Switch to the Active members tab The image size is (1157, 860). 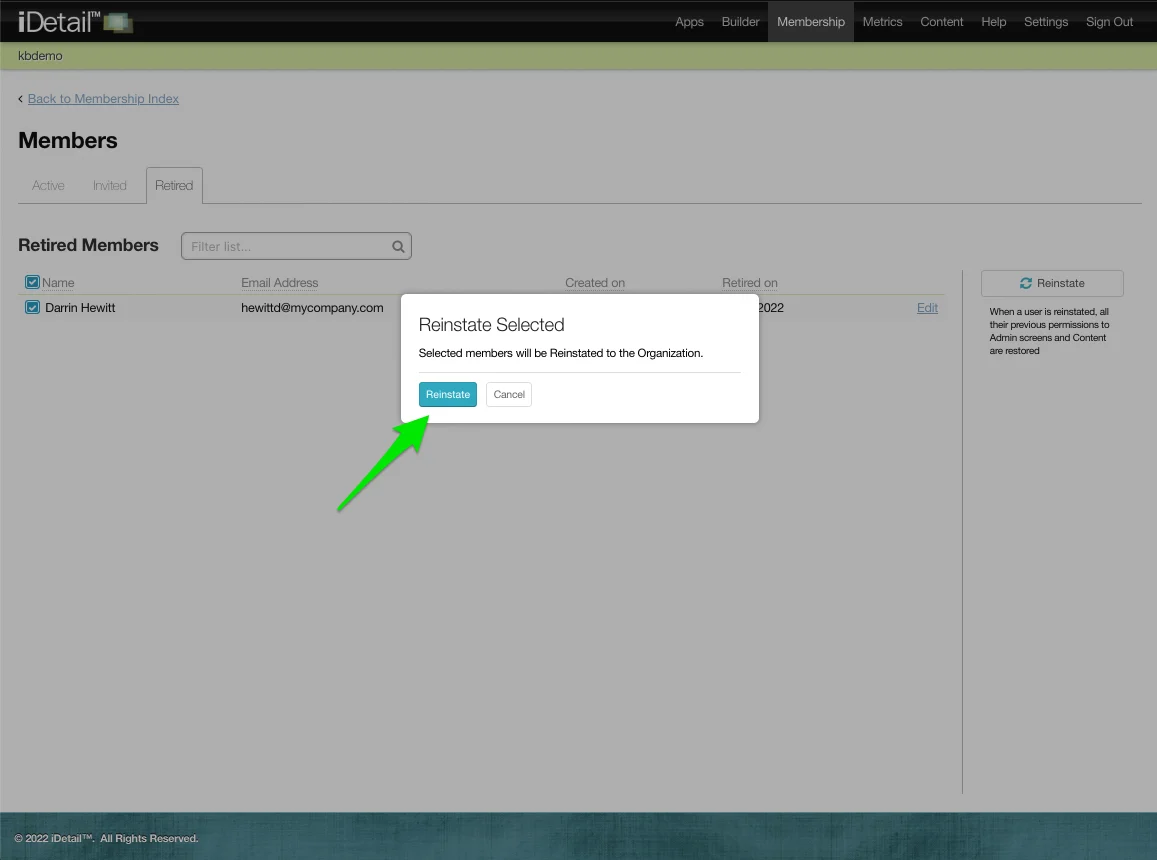(x=48, y=186)
